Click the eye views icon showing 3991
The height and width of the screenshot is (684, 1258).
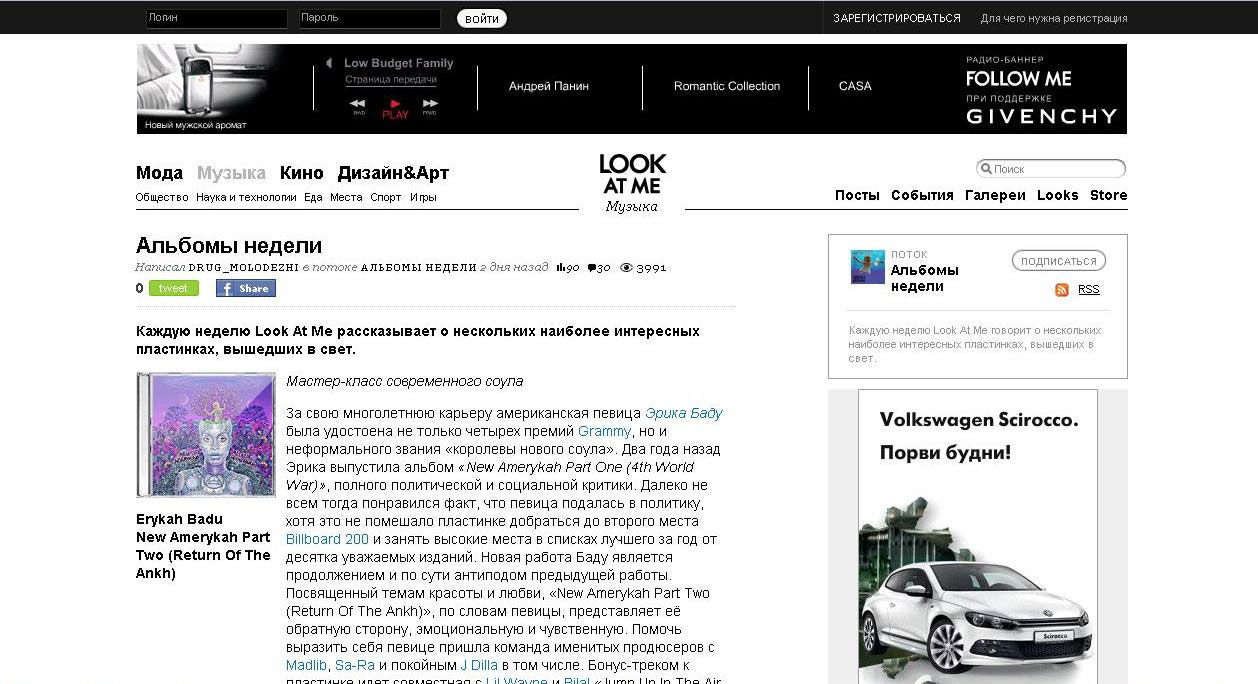pyautogui.click(x=627, y=268)
